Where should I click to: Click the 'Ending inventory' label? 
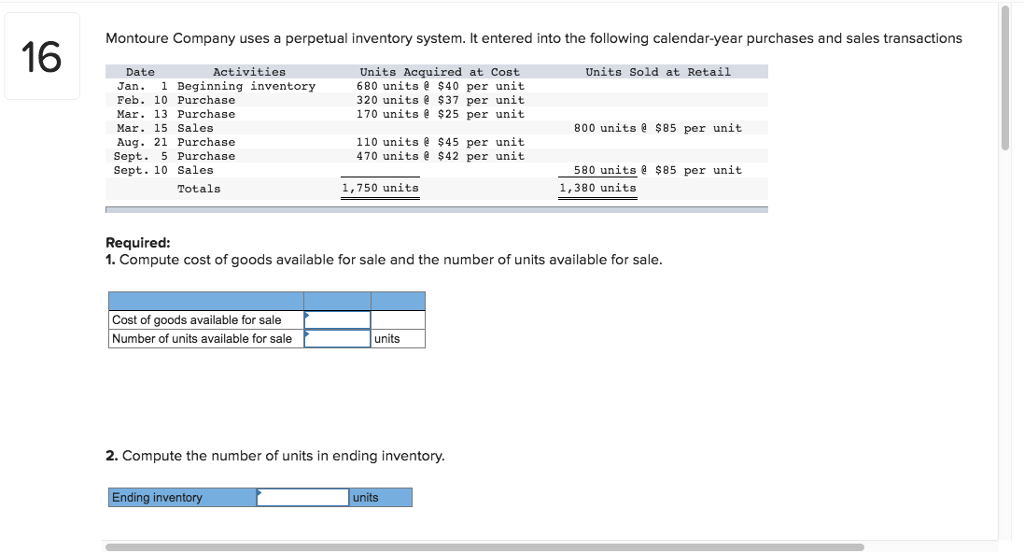click(x=157, y=497)
